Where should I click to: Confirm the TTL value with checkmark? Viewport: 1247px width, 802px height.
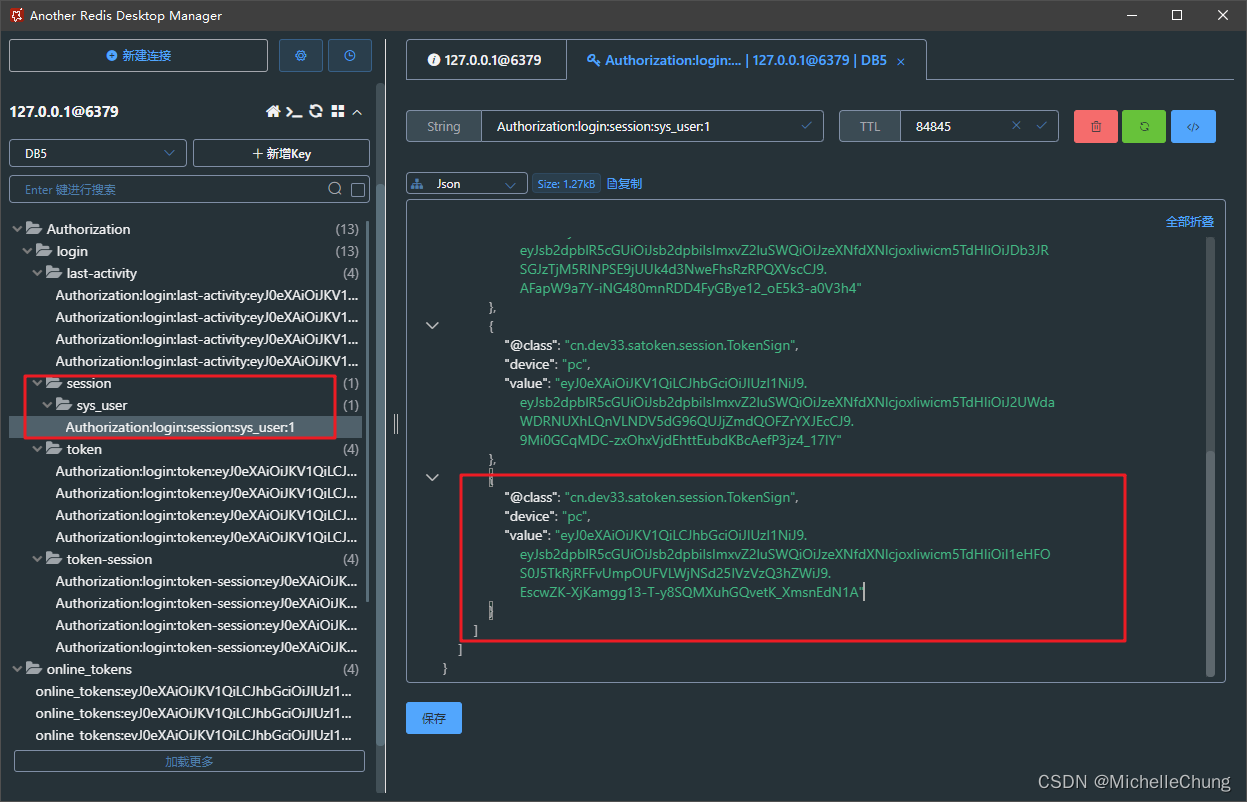(1042, 126)
